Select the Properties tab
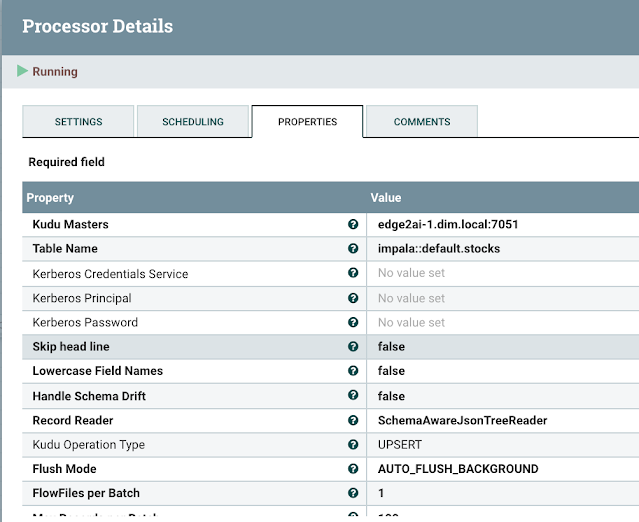639x522 pixels. pos(307,122)
